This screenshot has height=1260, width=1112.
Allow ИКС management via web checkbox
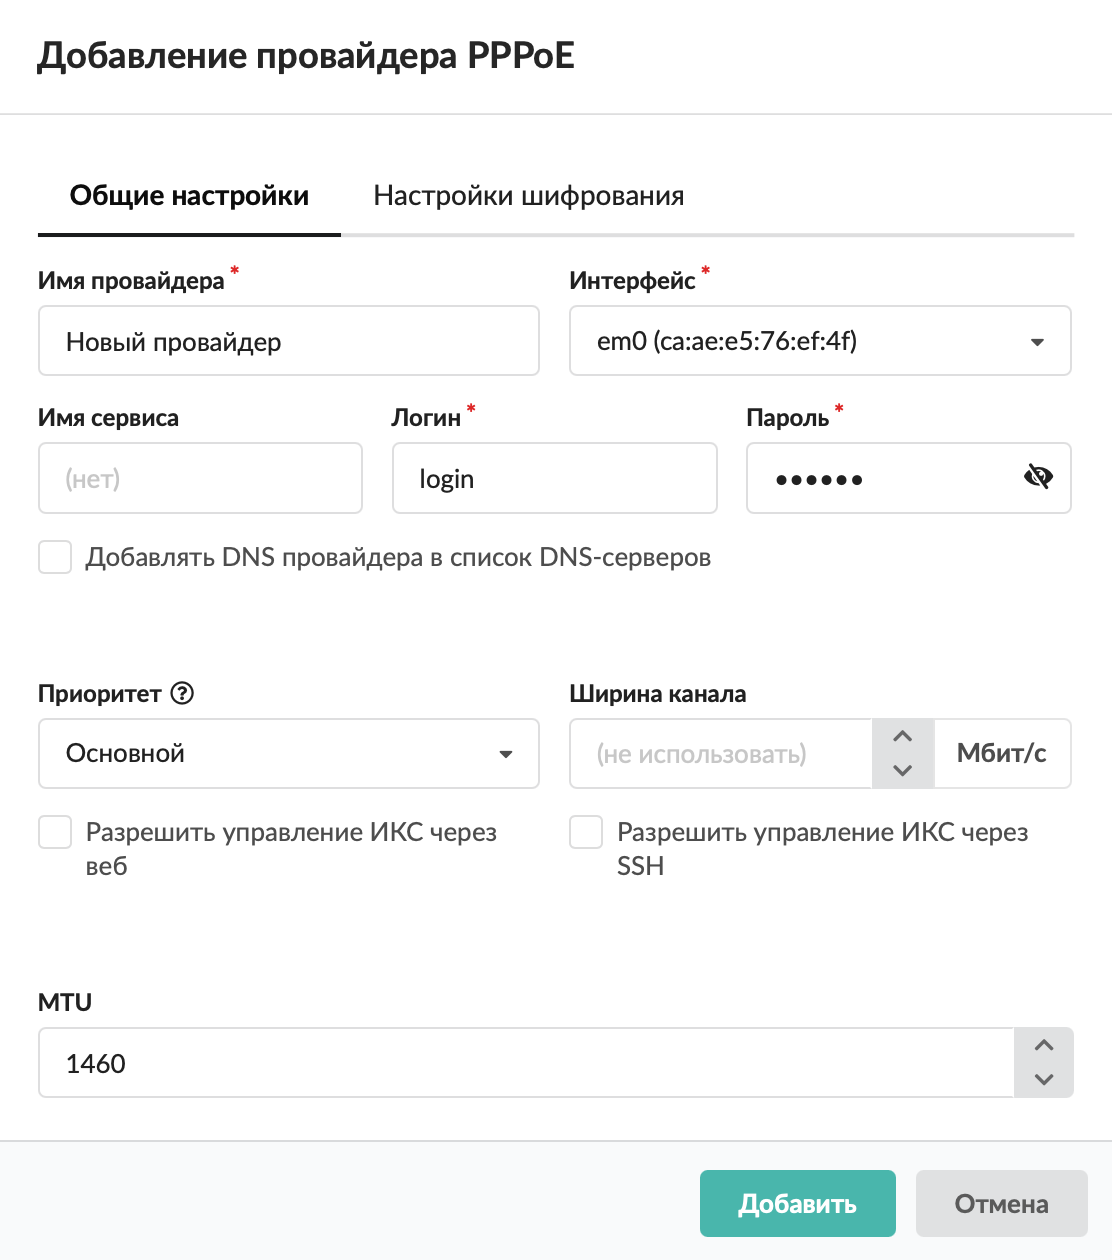(x=55, y=832)
